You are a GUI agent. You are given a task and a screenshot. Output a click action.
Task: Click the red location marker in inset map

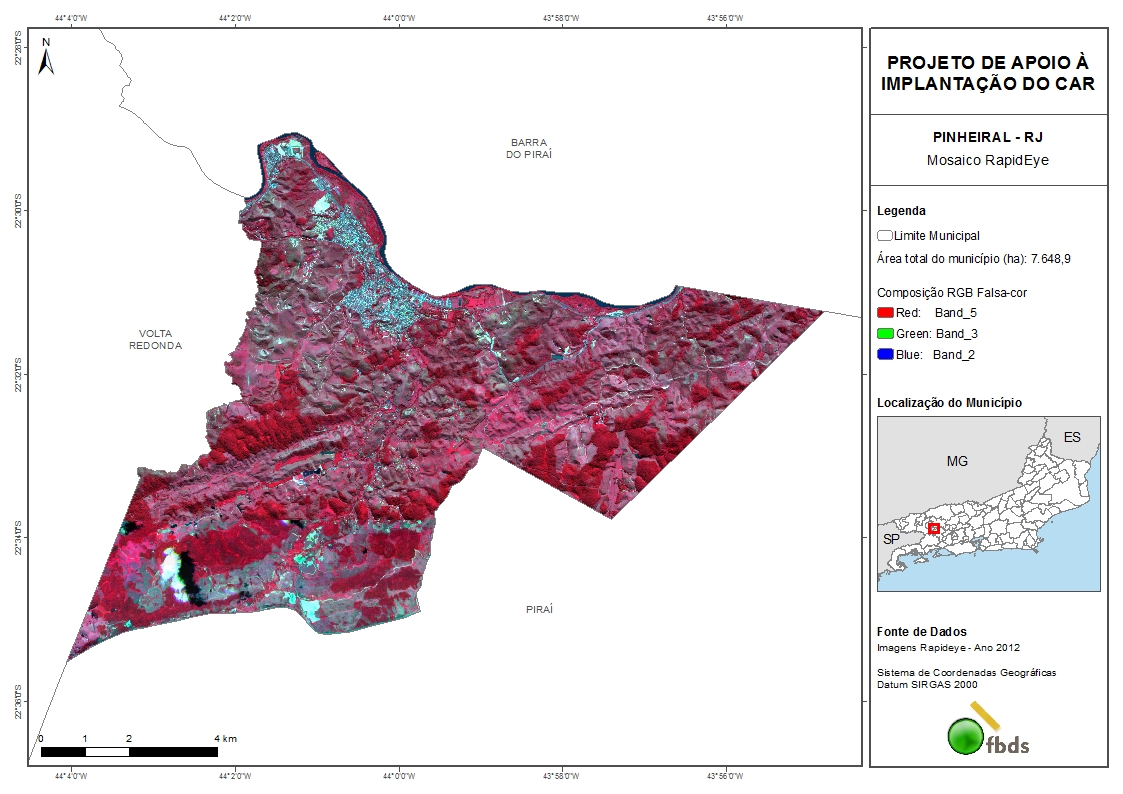pyautogui.click(x=934, y=528)
